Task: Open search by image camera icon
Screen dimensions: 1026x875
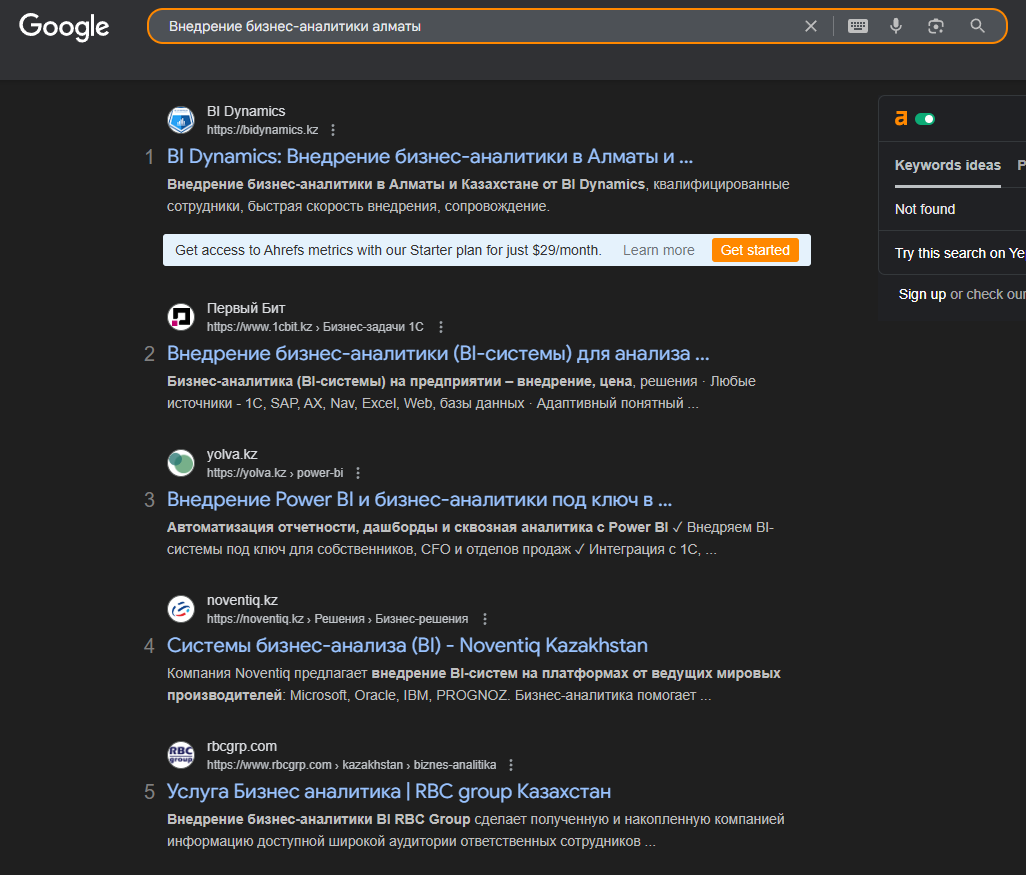Action: 936,26
